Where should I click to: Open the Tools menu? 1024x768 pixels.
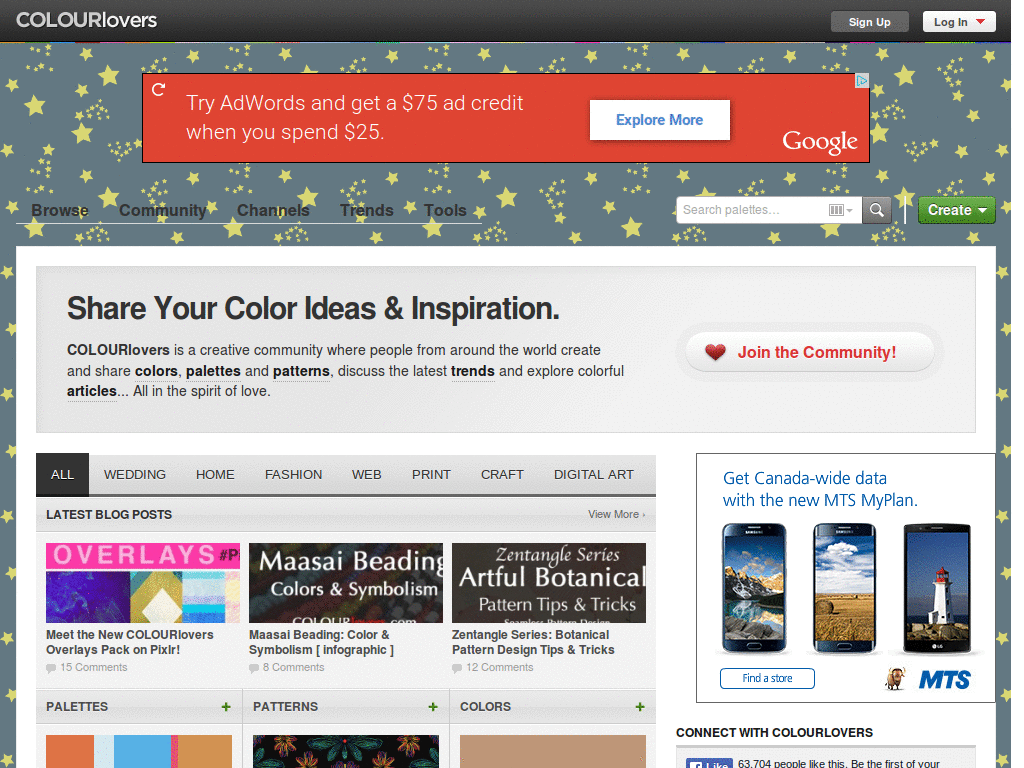click(x=445, y=210)
